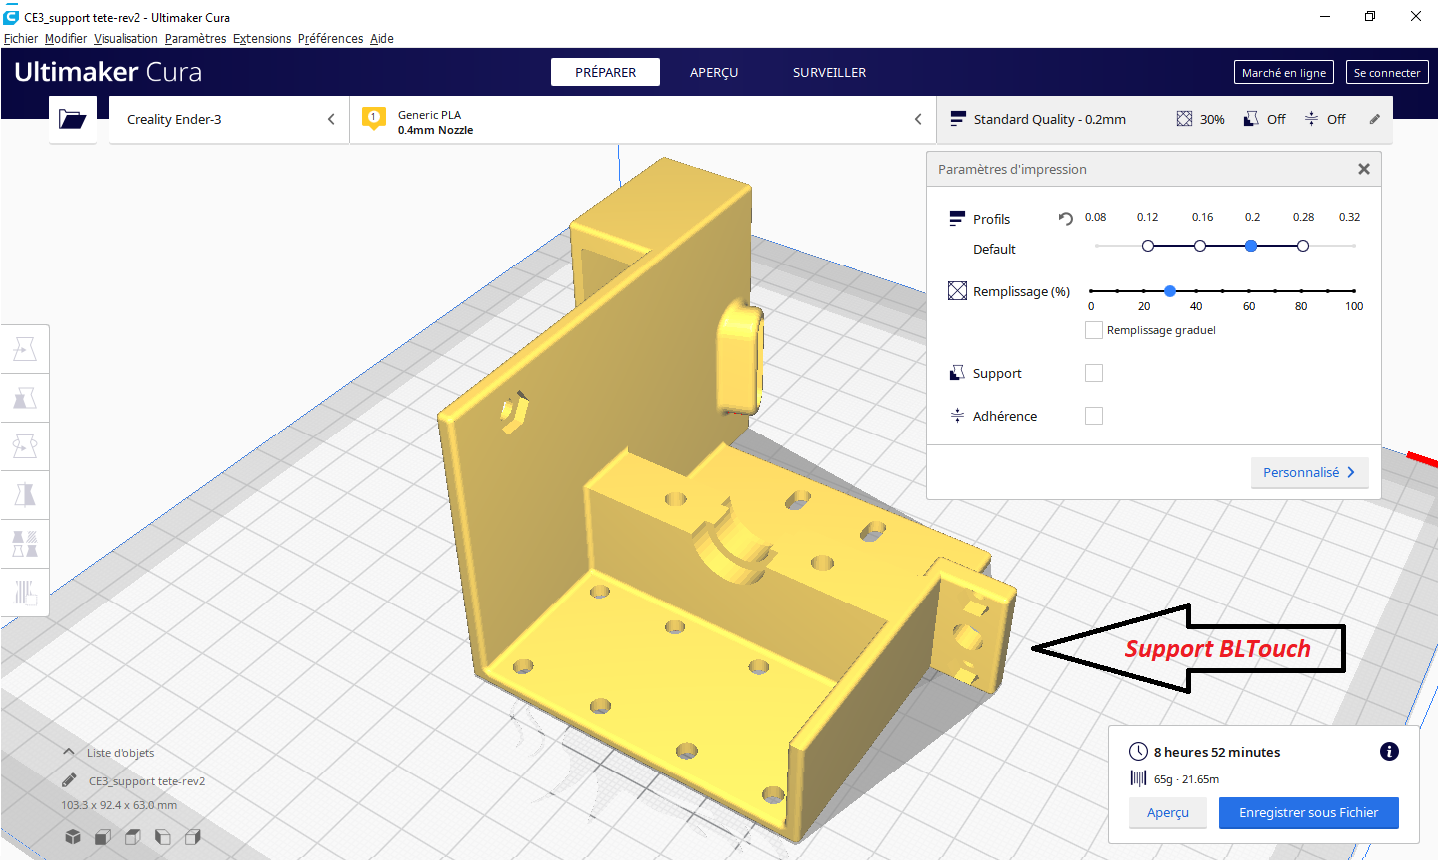This screenshot has width=1438, height=860.
Task: Click the Se connecter button
Action: [x=1387, y=72]
